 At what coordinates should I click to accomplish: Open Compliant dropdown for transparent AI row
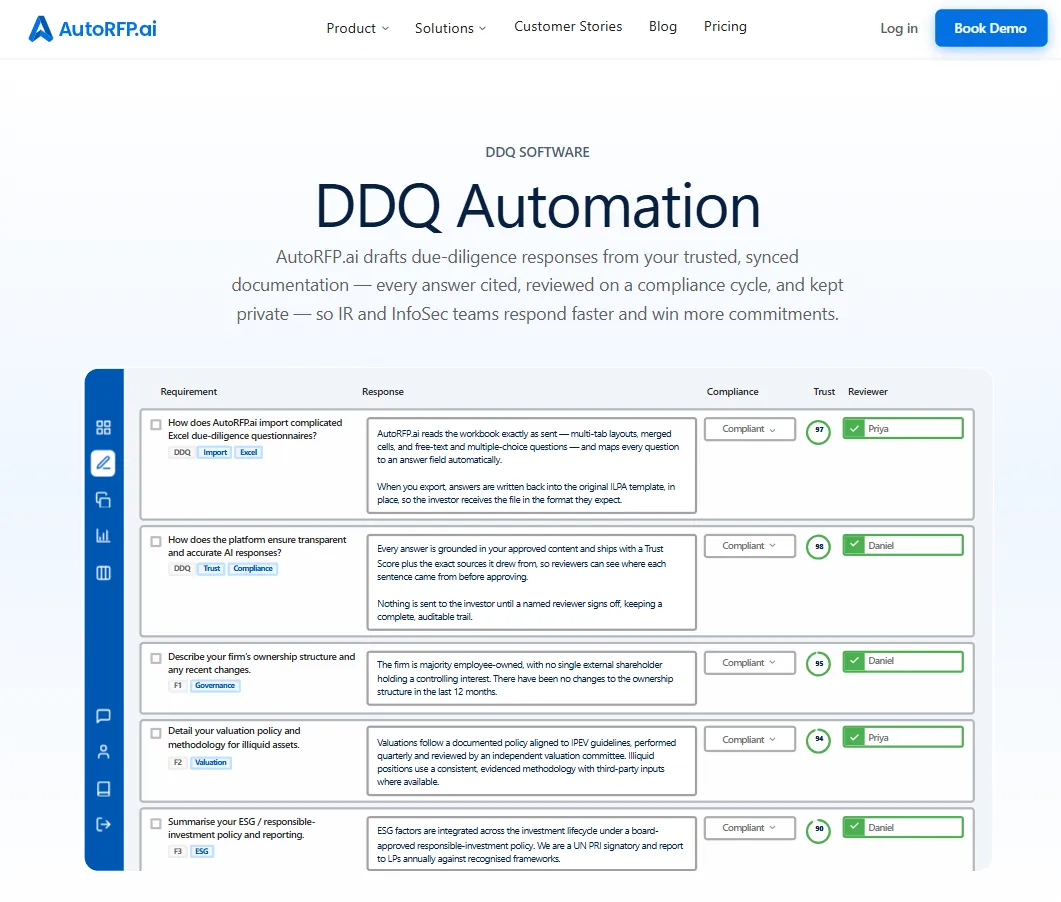(750, 546)
